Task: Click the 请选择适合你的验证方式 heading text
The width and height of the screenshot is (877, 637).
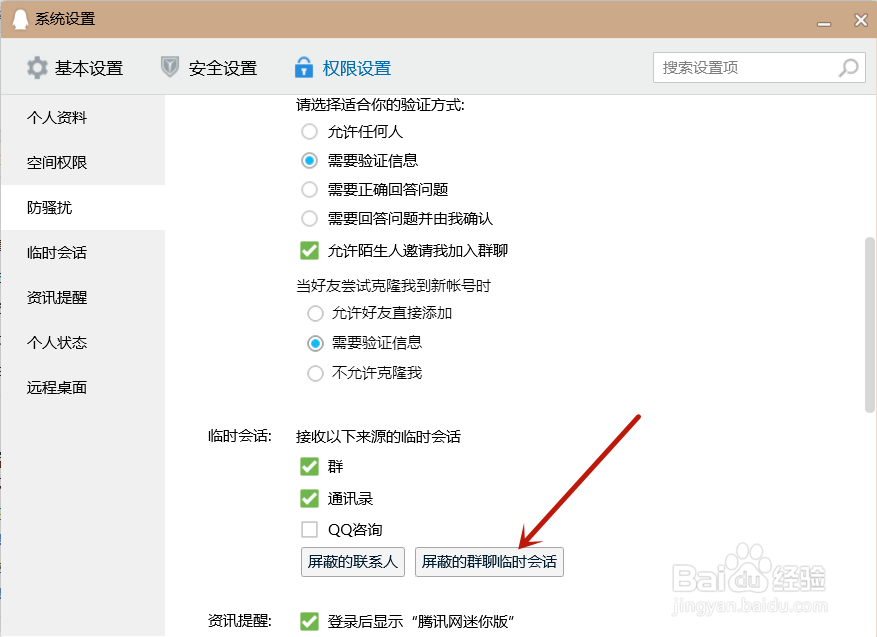Action: coord(380,105)
